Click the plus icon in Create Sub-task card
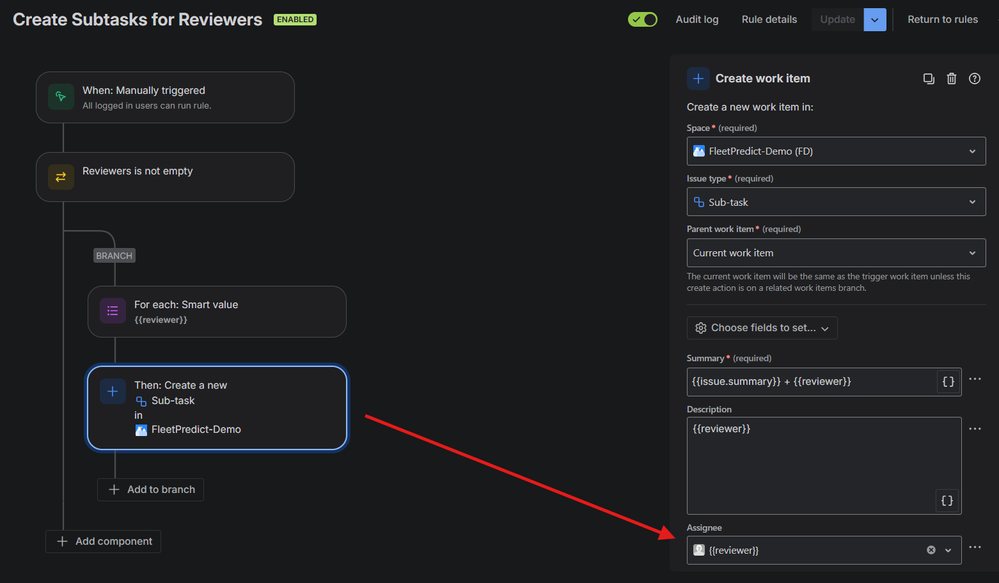999x583 pixels. (x=113, y=392)
